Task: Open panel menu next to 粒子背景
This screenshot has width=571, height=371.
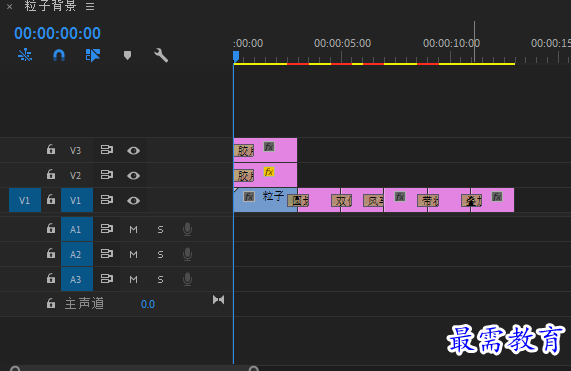Action: click(90, 6)
